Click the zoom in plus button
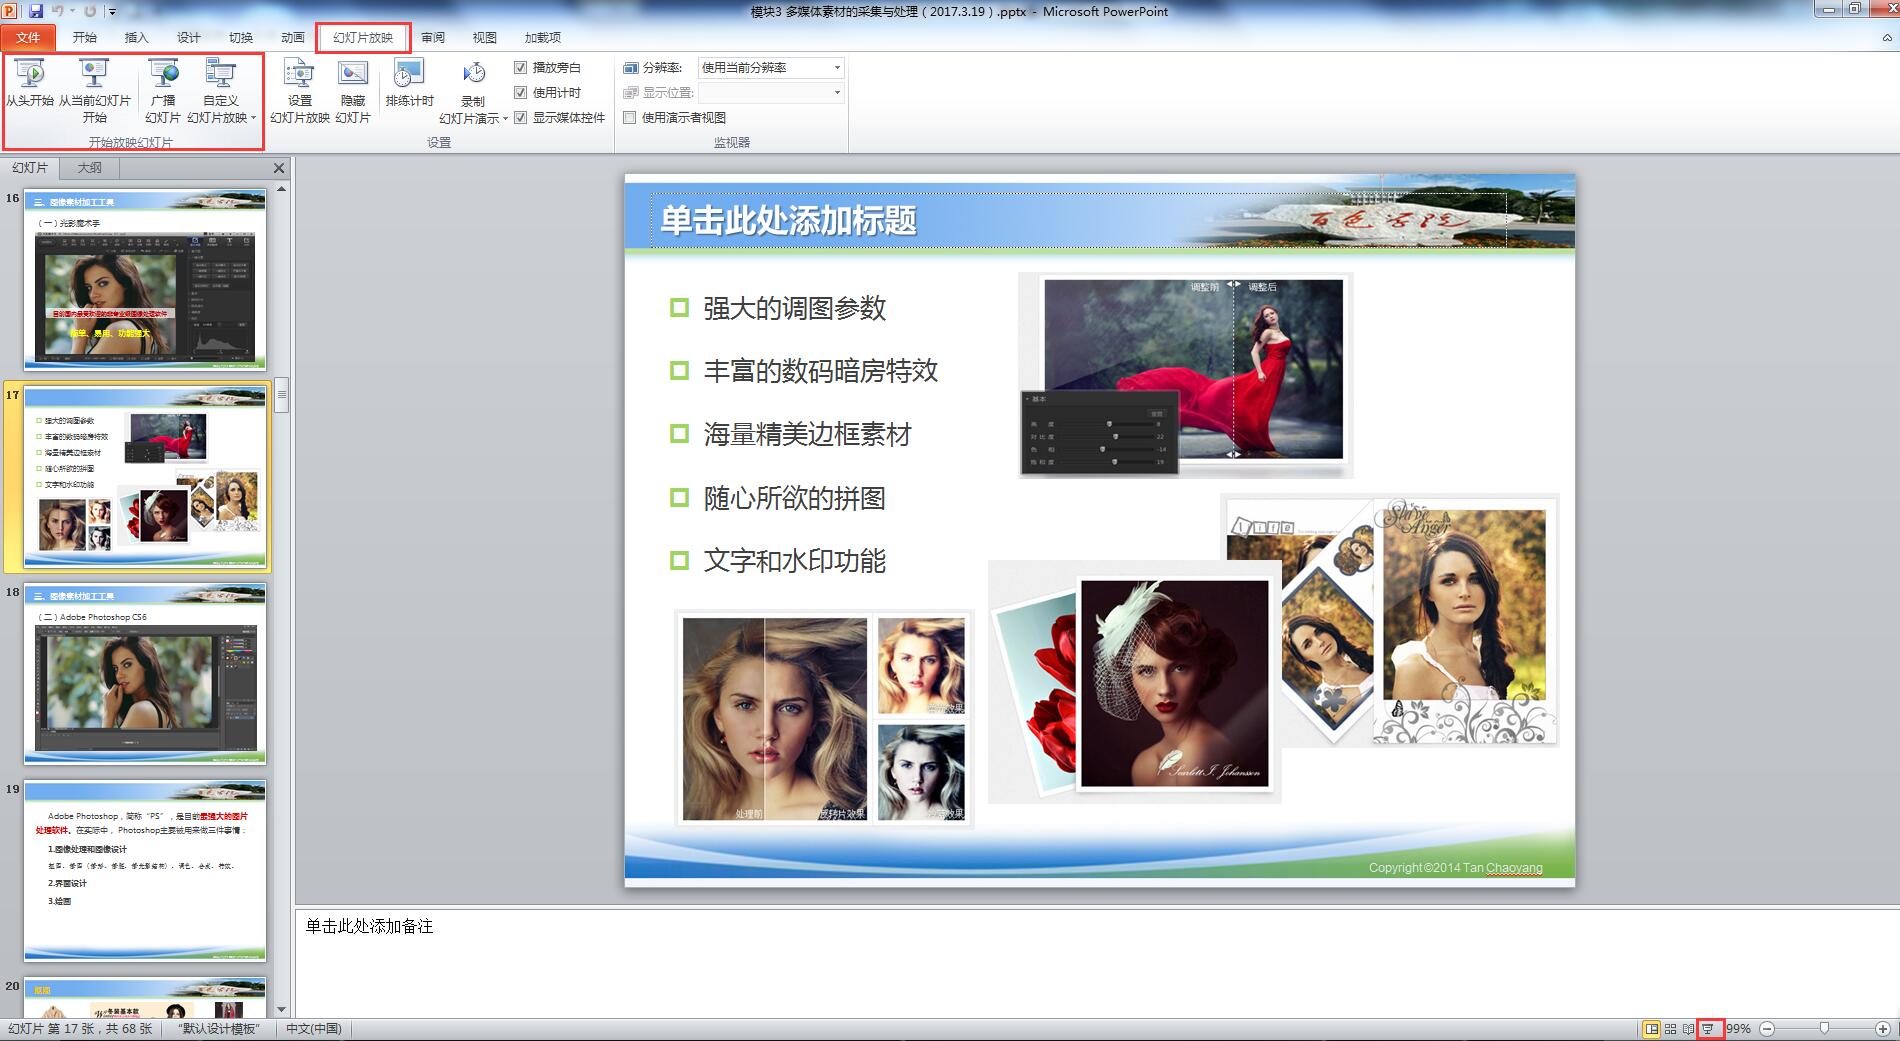Image resolution: width=1900 pixels, height=1041 pixels. coord(1882,1028)
